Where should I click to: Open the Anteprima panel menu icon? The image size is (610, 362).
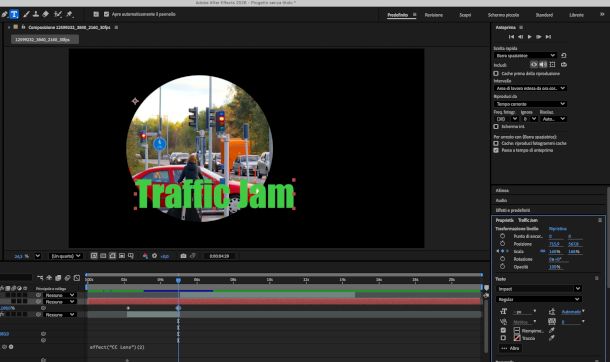coord(521,27)
